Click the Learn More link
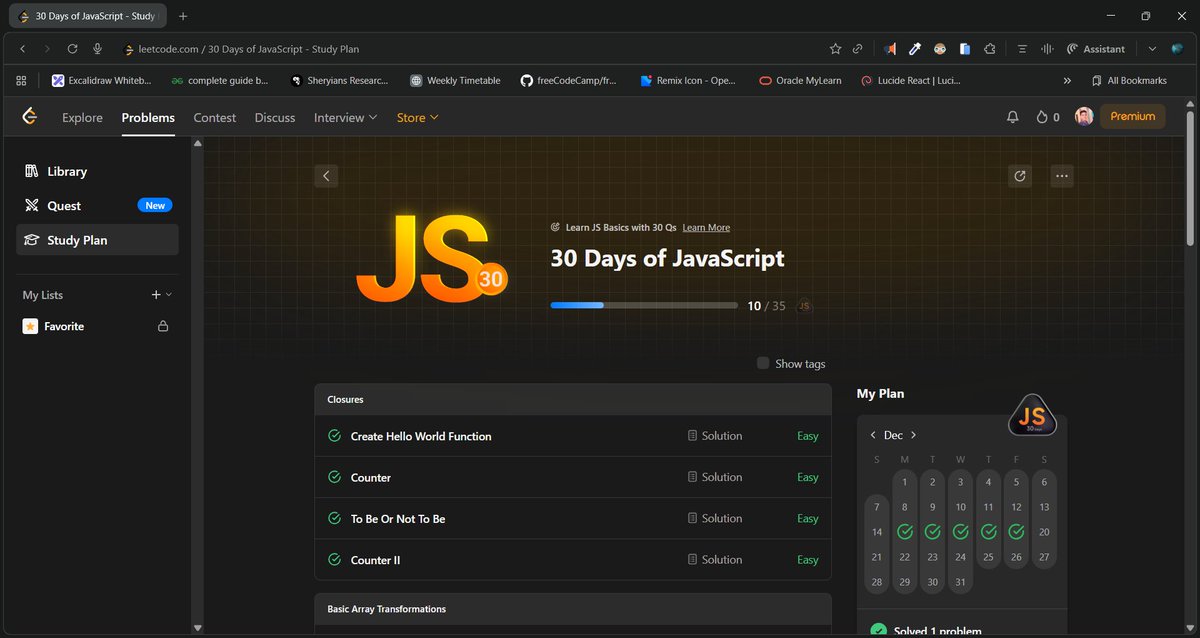 (x=706, y=228)
